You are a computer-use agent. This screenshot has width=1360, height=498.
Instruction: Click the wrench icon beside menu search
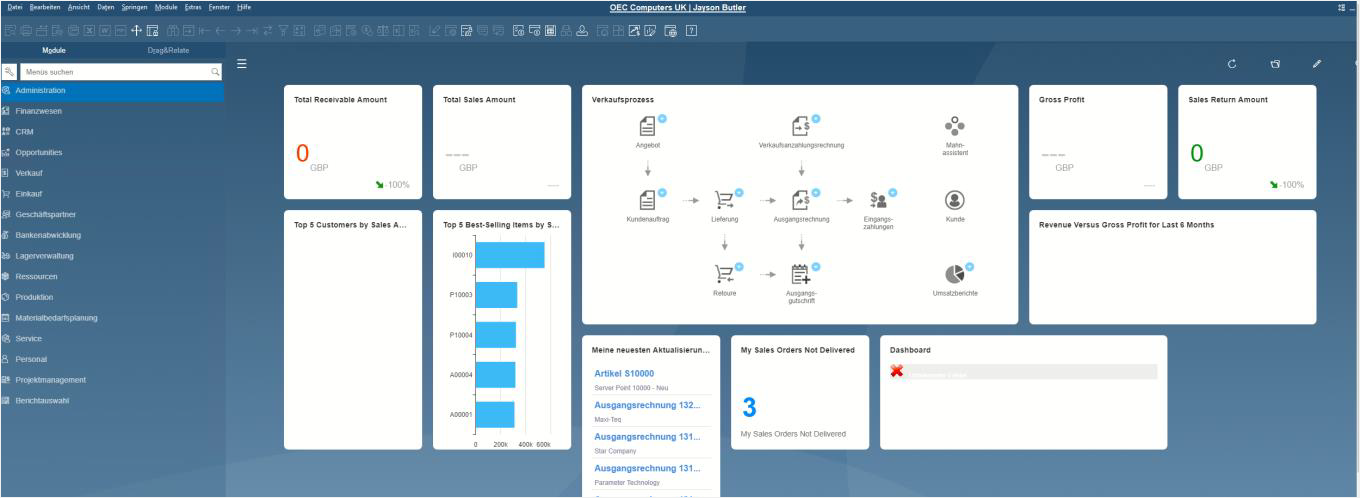click(9, 72)
